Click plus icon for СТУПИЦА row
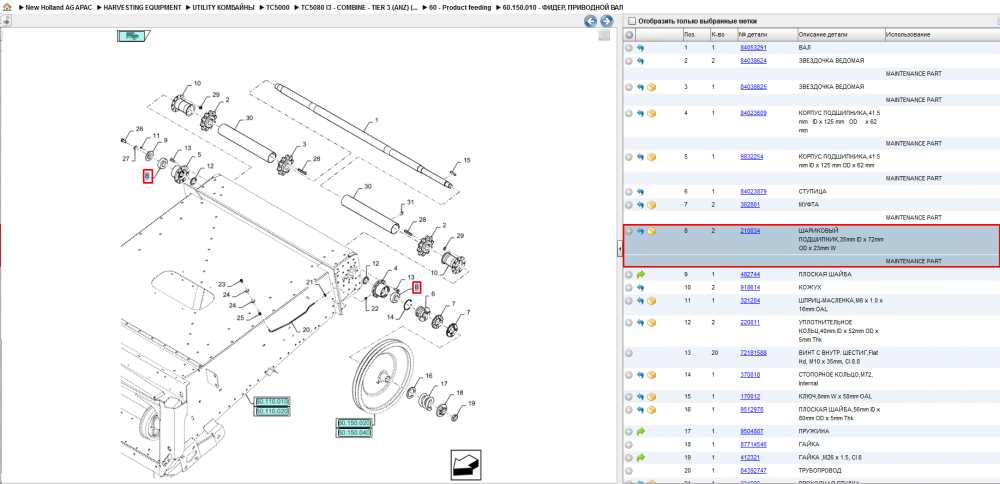Viewport: 1000px width, 484px height. point(629,191)
